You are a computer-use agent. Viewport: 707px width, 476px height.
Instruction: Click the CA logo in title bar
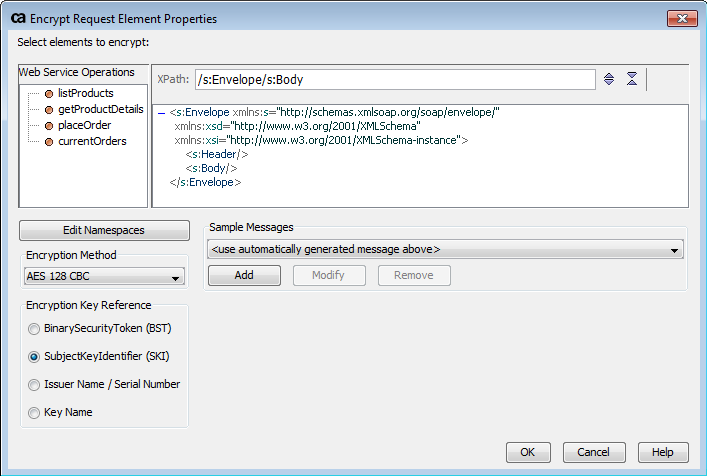tap(17, 19)
